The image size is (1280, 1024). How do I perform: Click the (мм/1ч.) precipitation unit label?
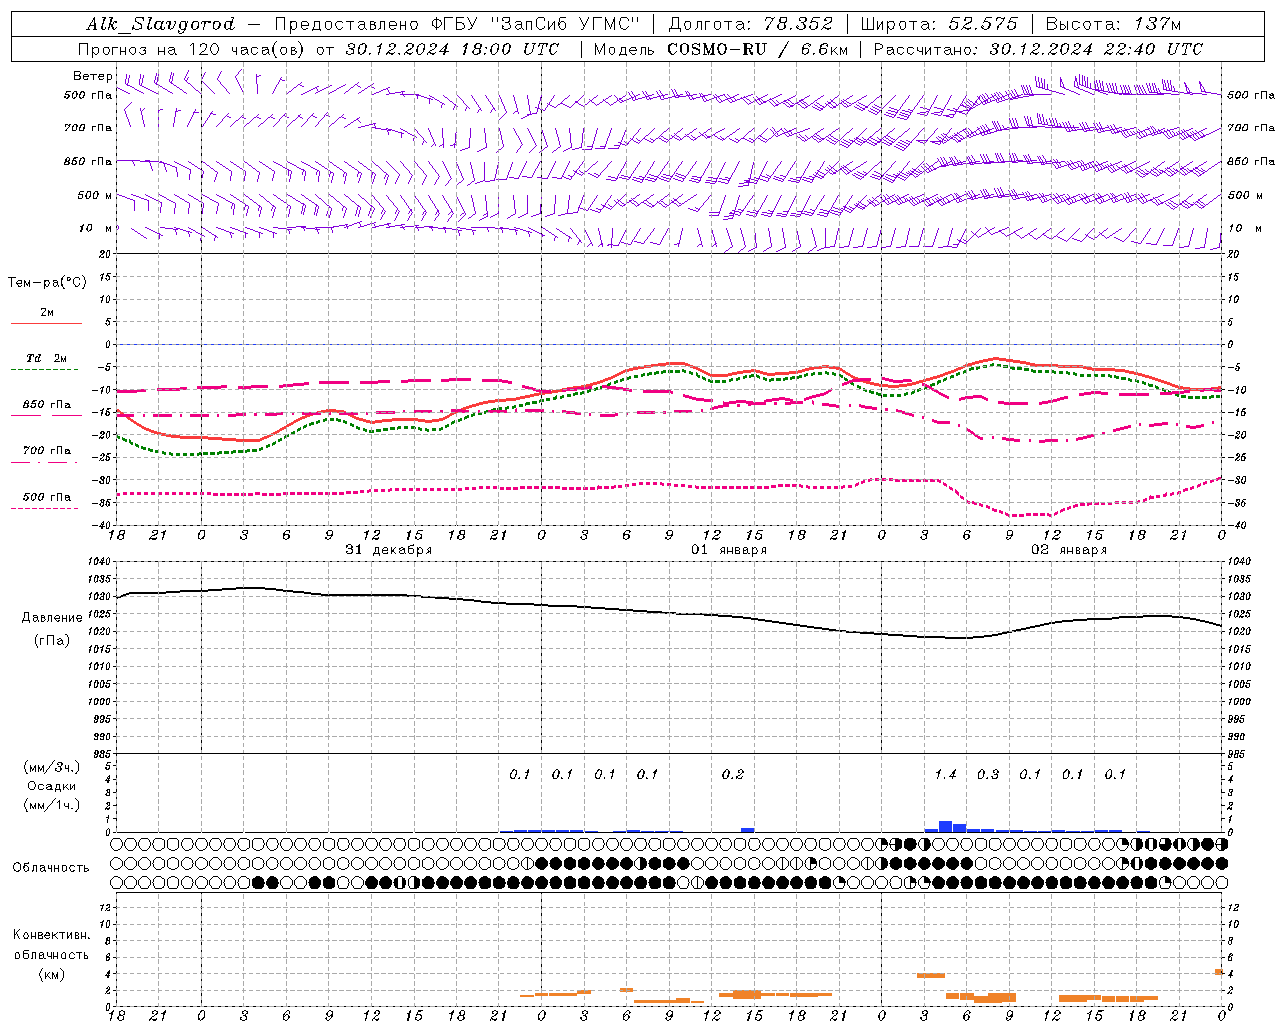pyautogui.click(x=51, y=805)
